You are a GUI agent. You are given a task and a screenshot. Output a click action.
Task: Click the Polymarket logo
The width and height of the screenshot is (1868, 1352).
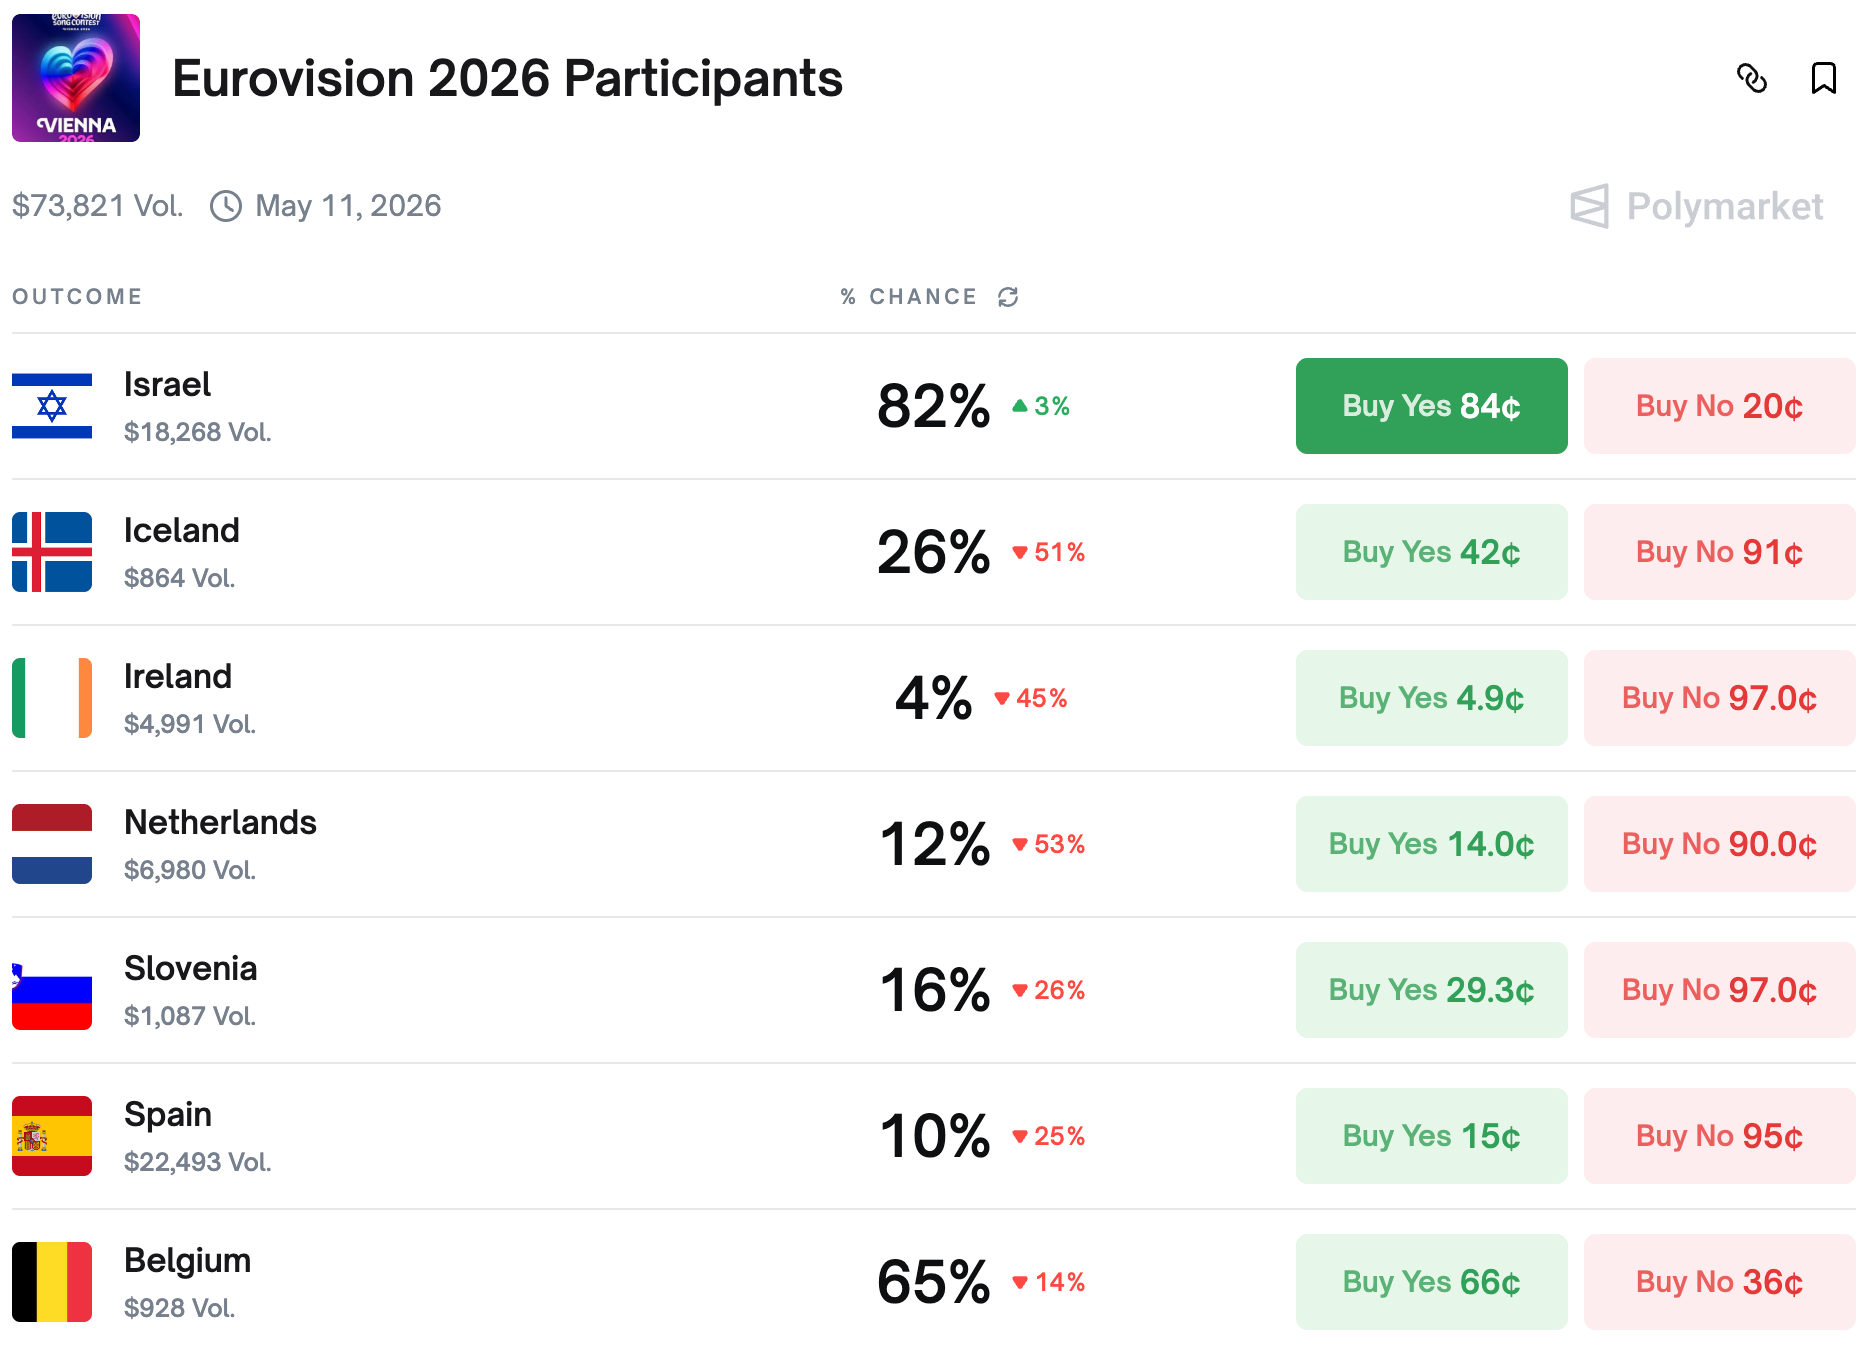[1697, 206]
